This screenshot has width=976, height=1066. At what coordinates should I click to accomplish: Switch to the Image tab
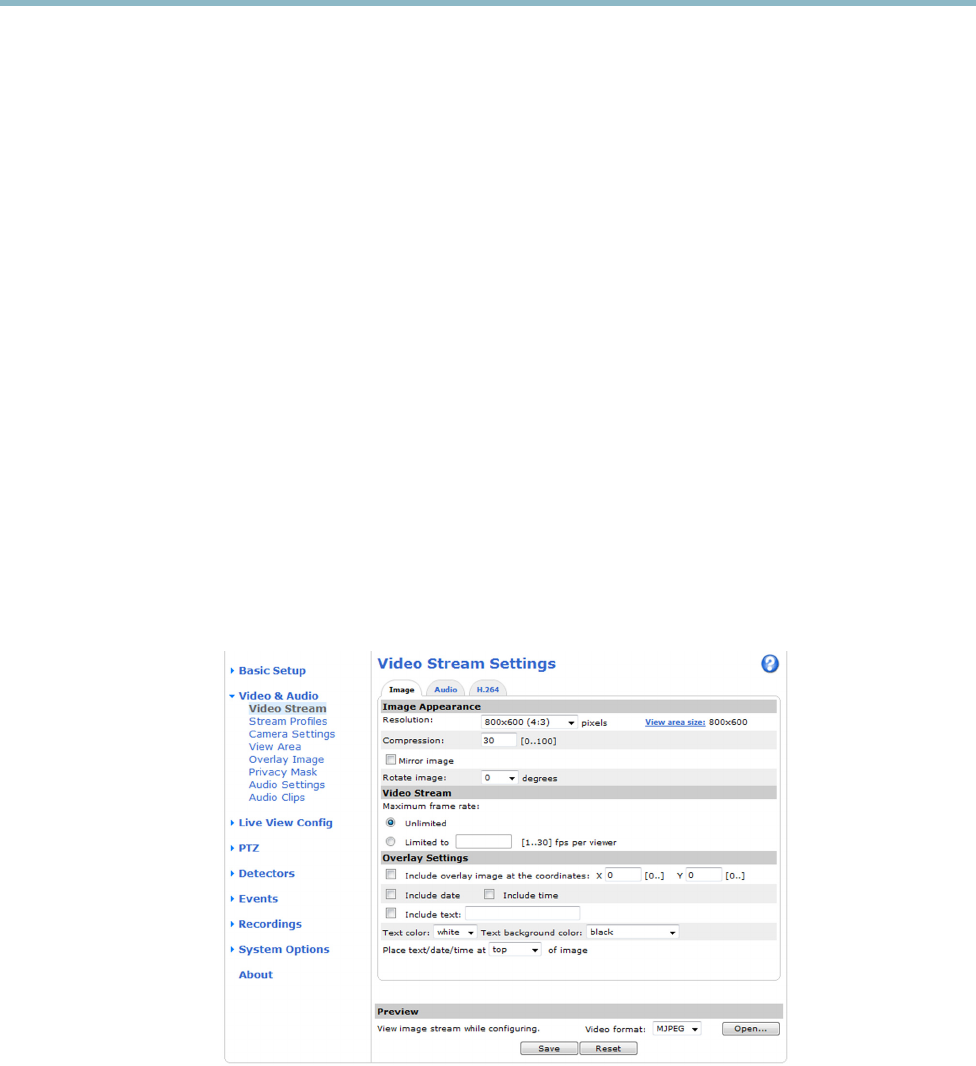tap(401, 689)
